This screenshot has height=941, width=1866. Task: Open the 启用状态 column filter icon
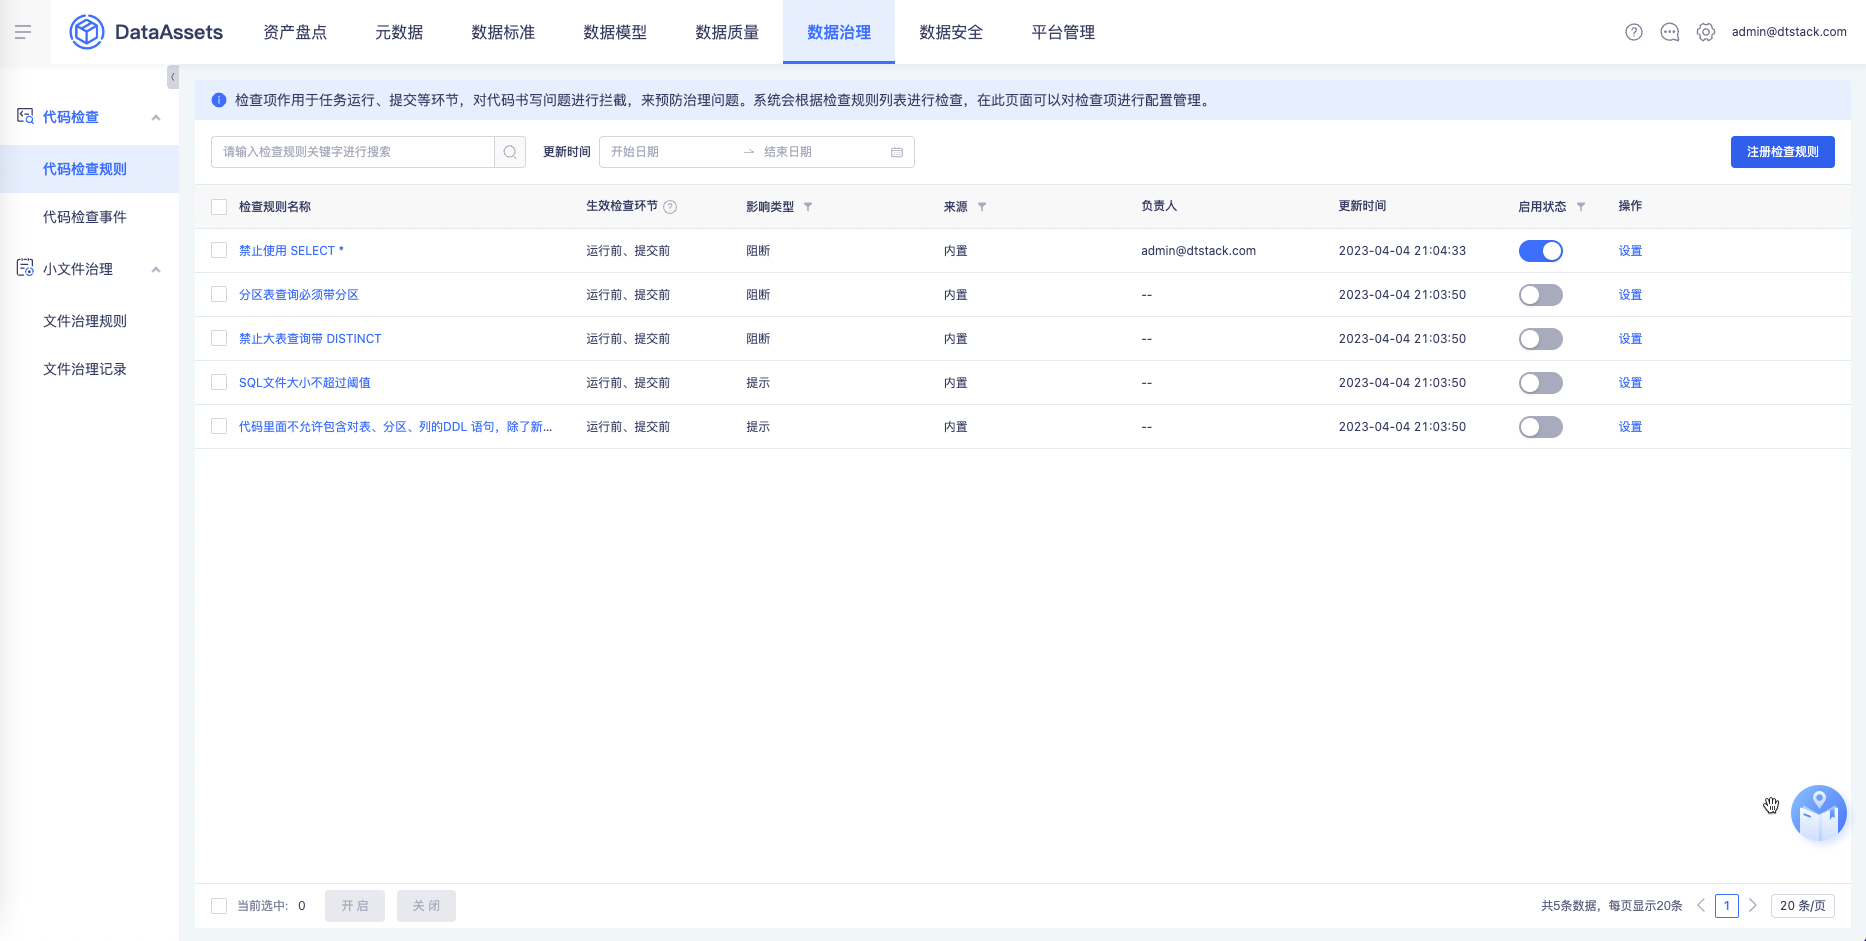tap(1581, 207)
